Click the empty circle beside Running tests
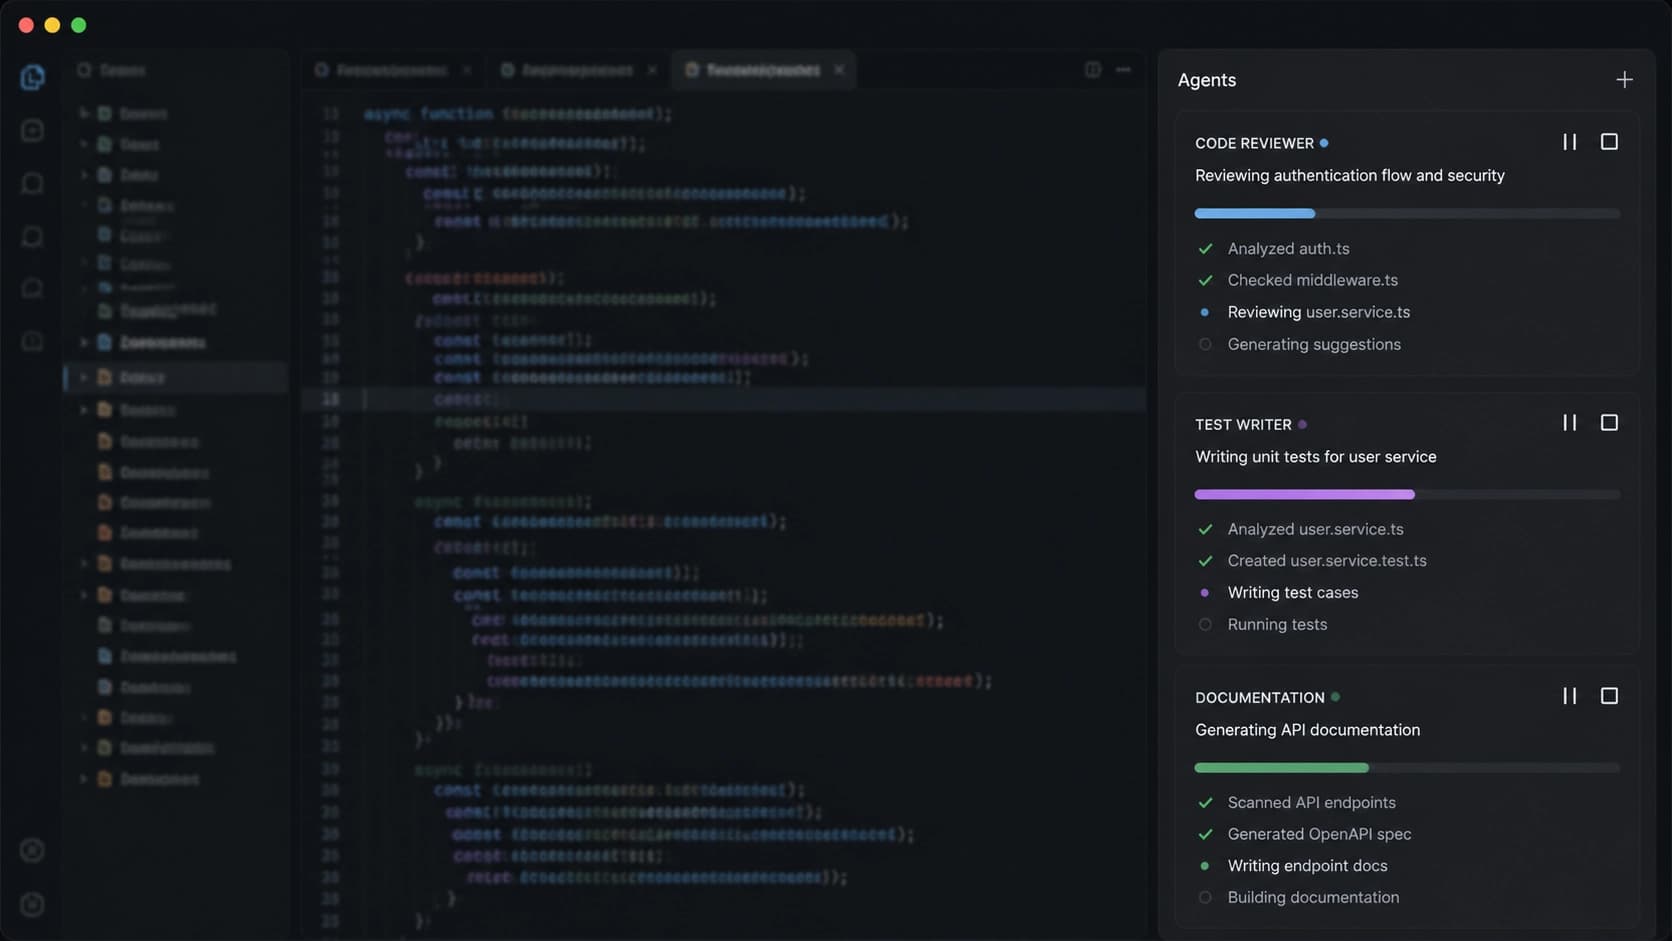 click(x=1205, y=625)
